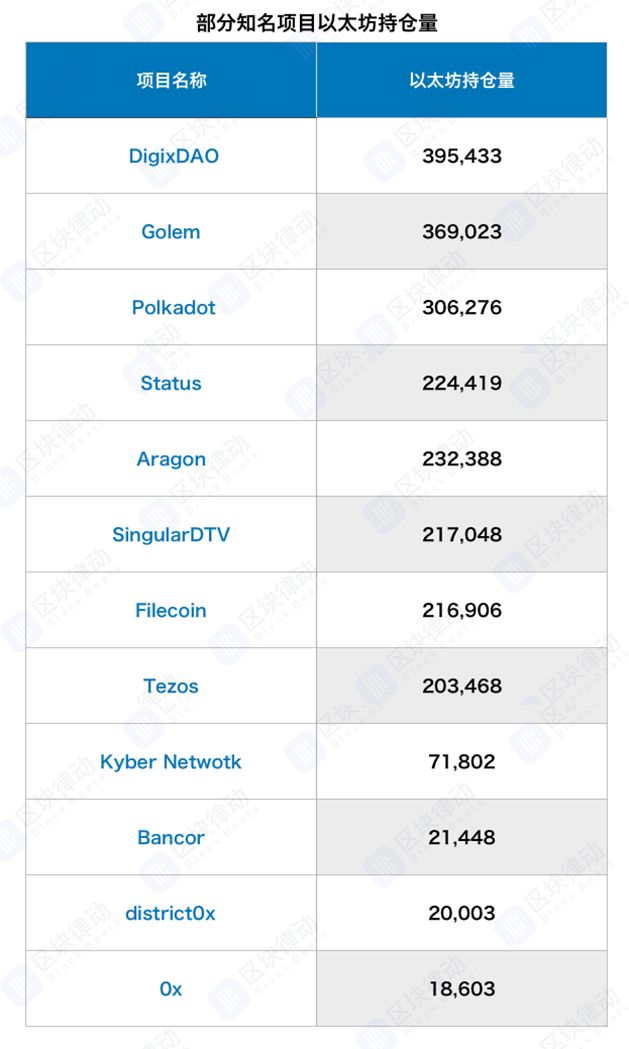Click the 以太坊持仓量 column header
The image size is (629, 1049).
point(461,81)
